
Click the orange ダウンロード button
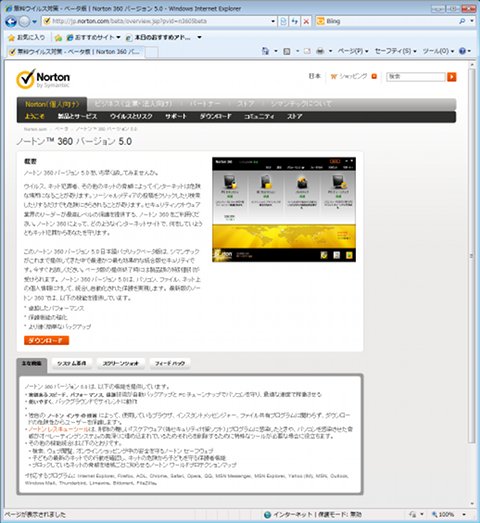pyautogui.click(x=46, y=341)
